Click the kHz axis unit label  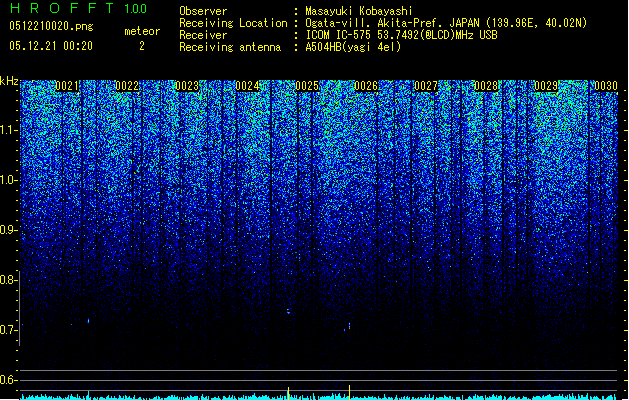click(x=9, y=81)
